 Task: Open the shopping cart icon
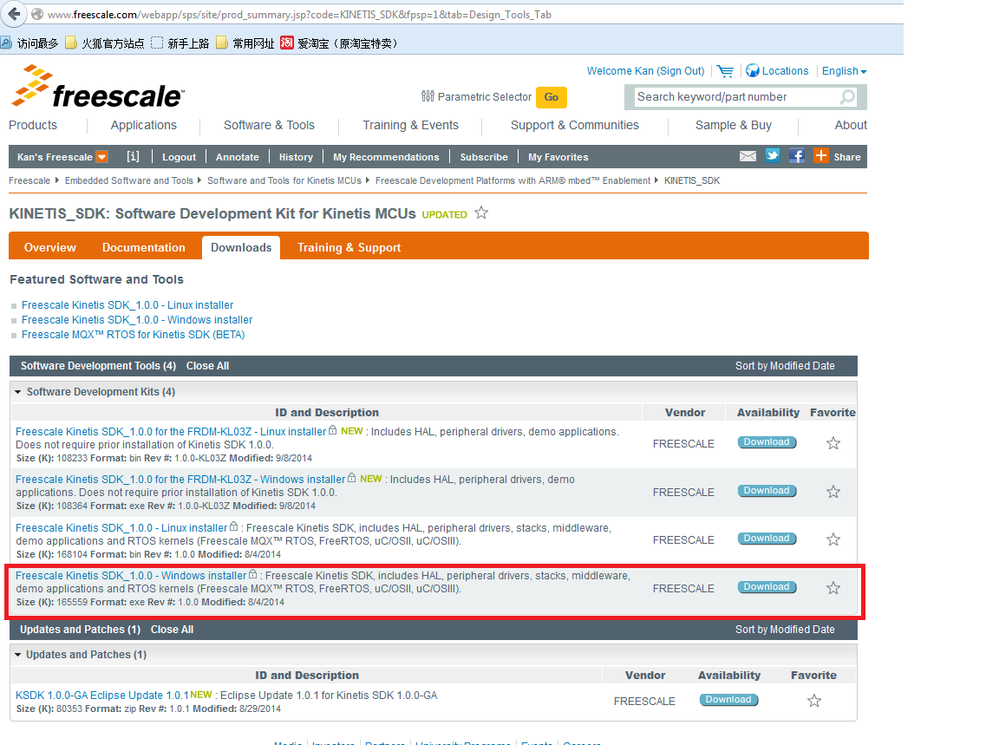pyautogui.click(x=724, y=71)
